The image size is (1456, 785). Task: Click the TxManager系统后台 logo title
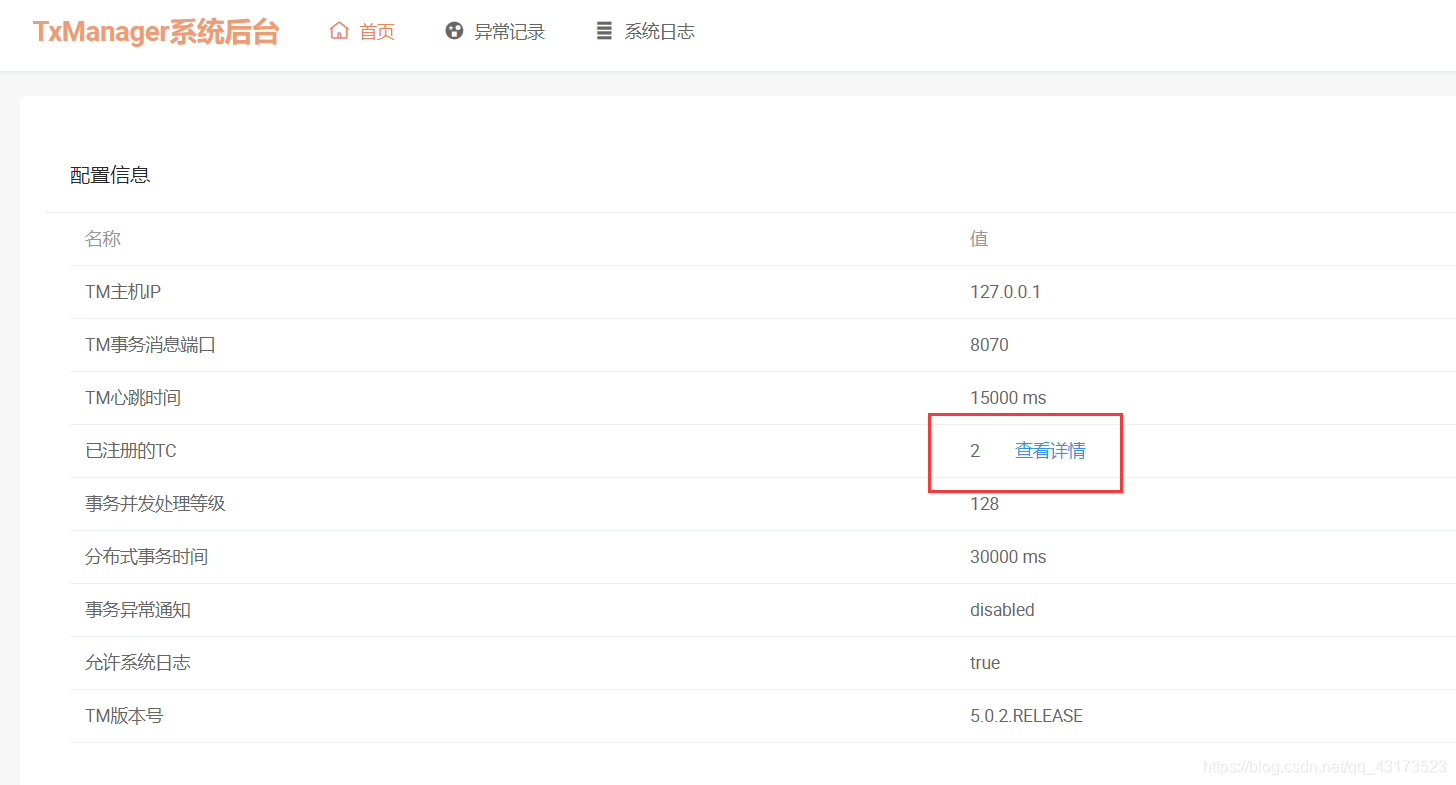156,32
